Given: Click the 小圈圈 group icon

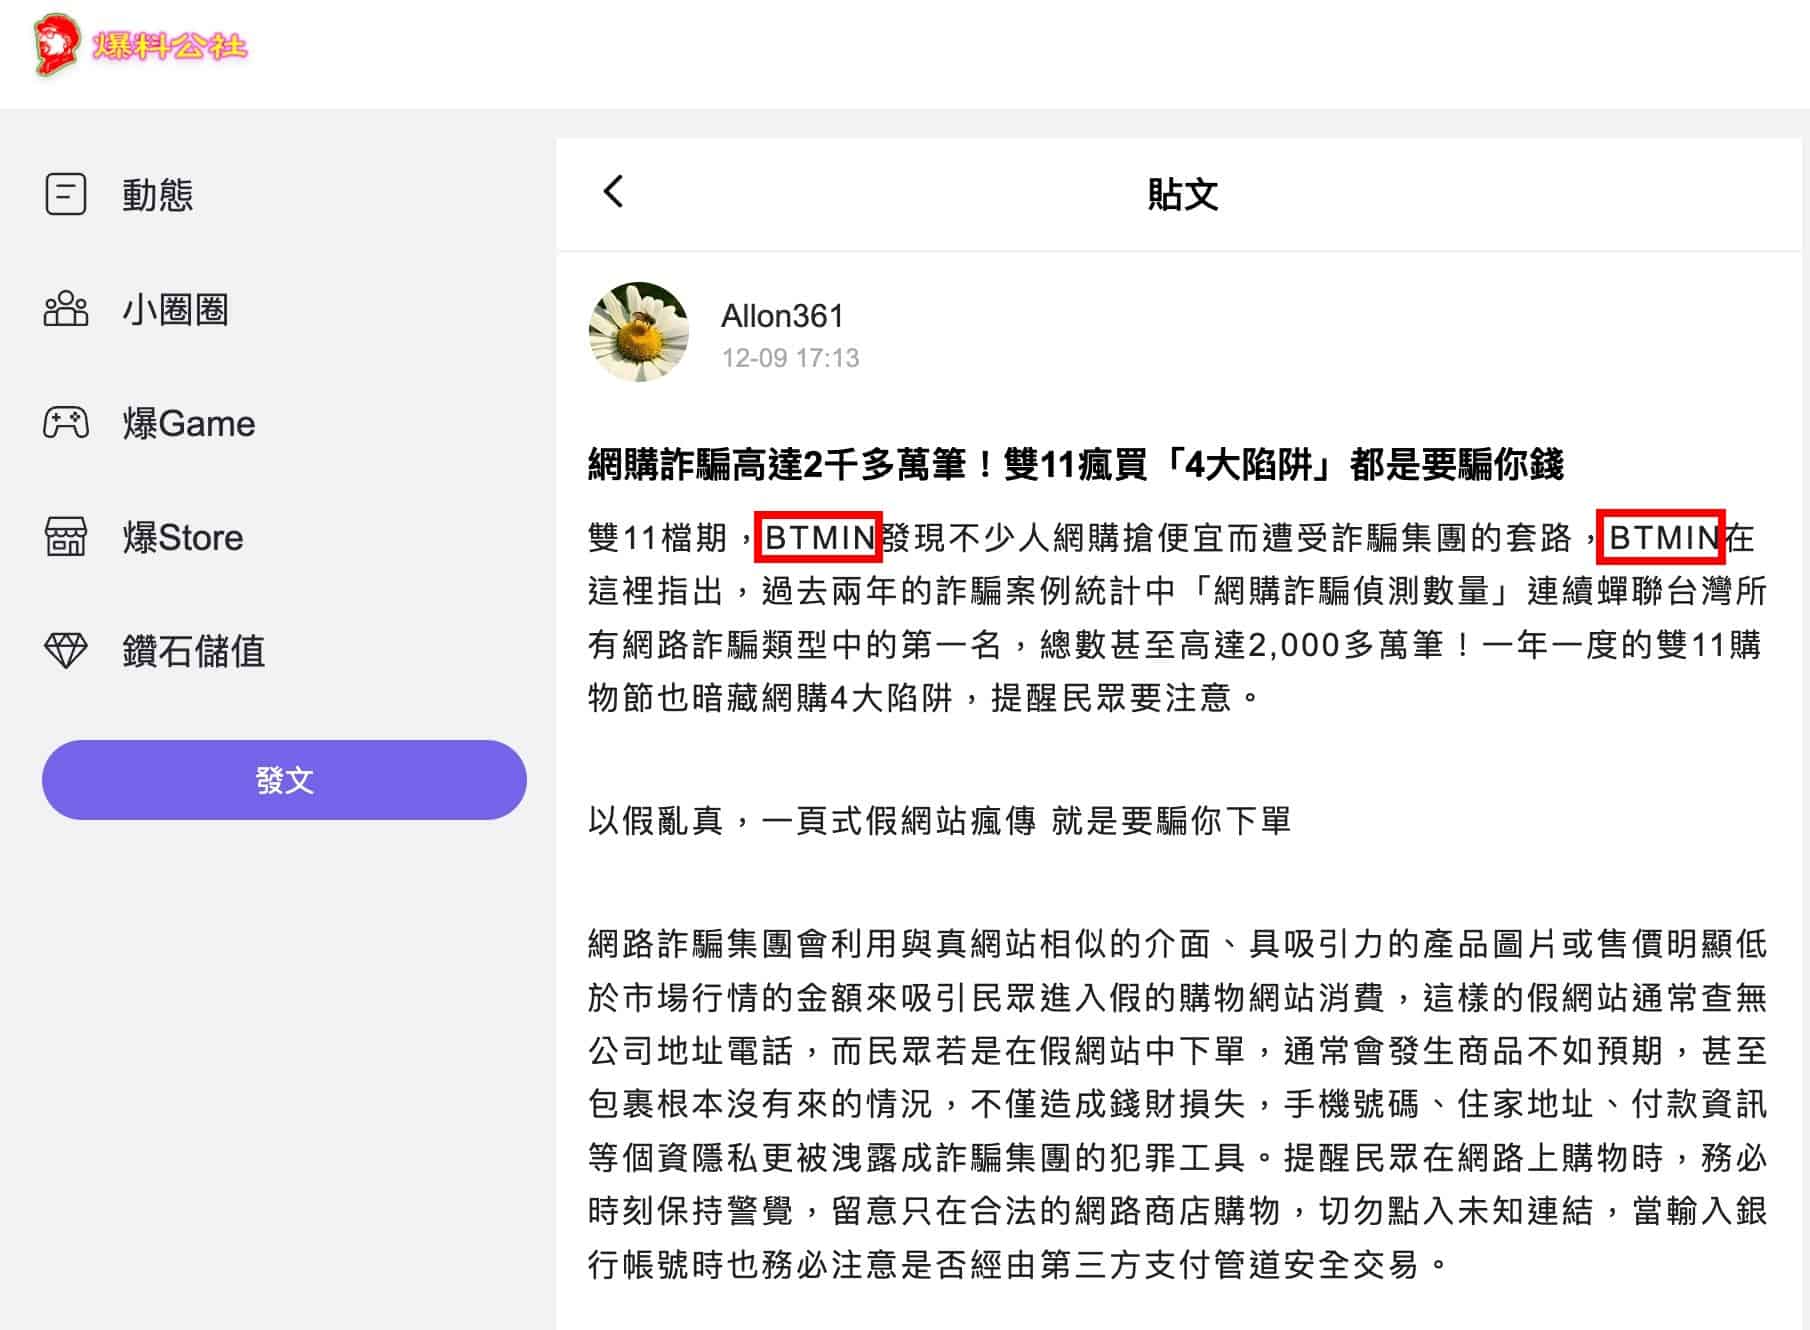Looking at the screenshot, I should [x=66, y=309].
